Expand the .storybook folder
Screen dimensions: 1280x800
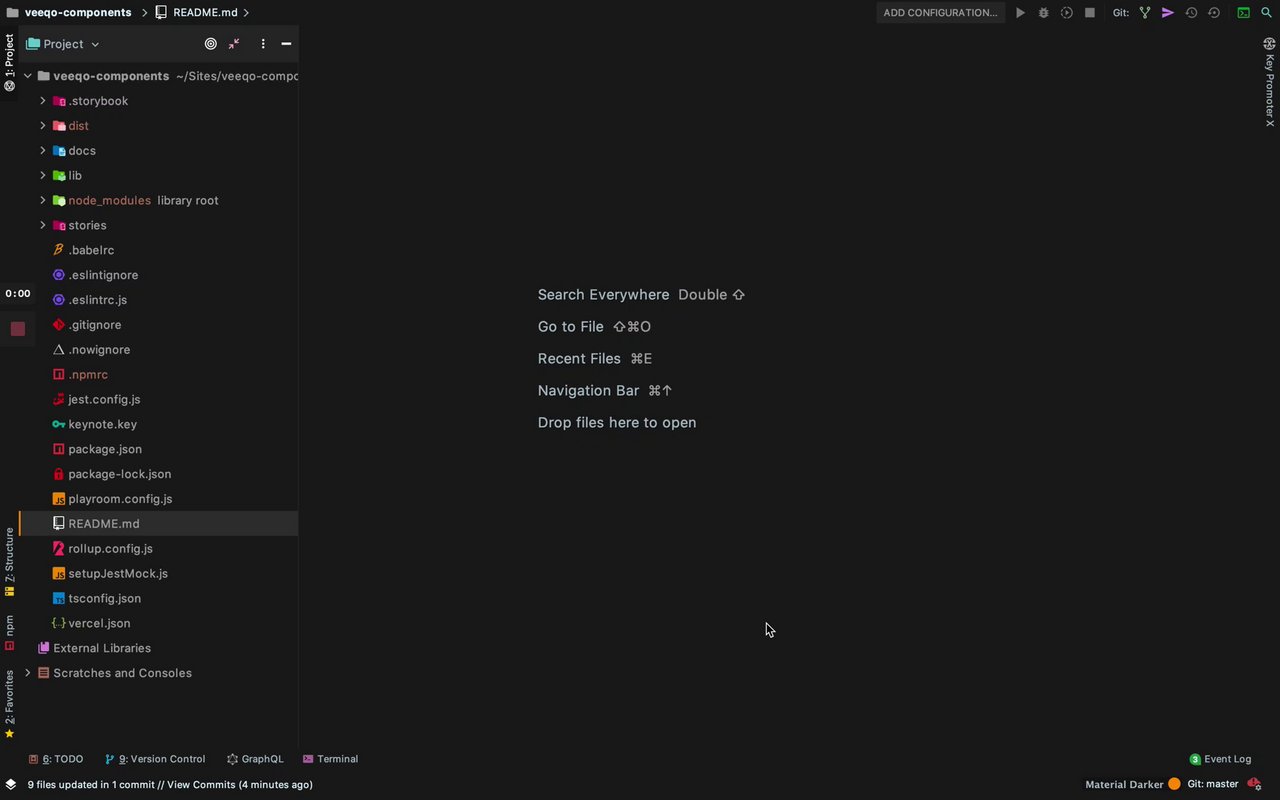[42, 101]
